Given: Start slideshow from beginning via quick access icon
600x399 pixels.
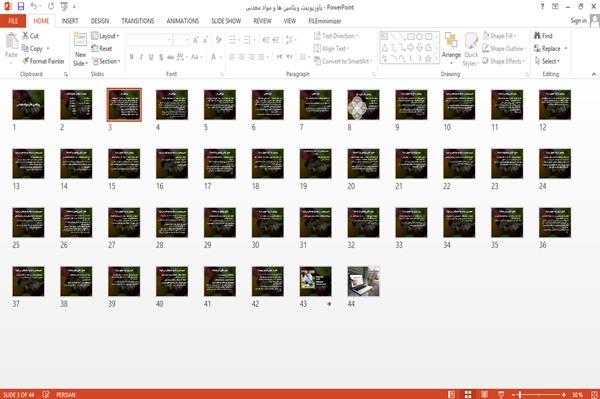Looking at the screenshot, I should 64,7.
